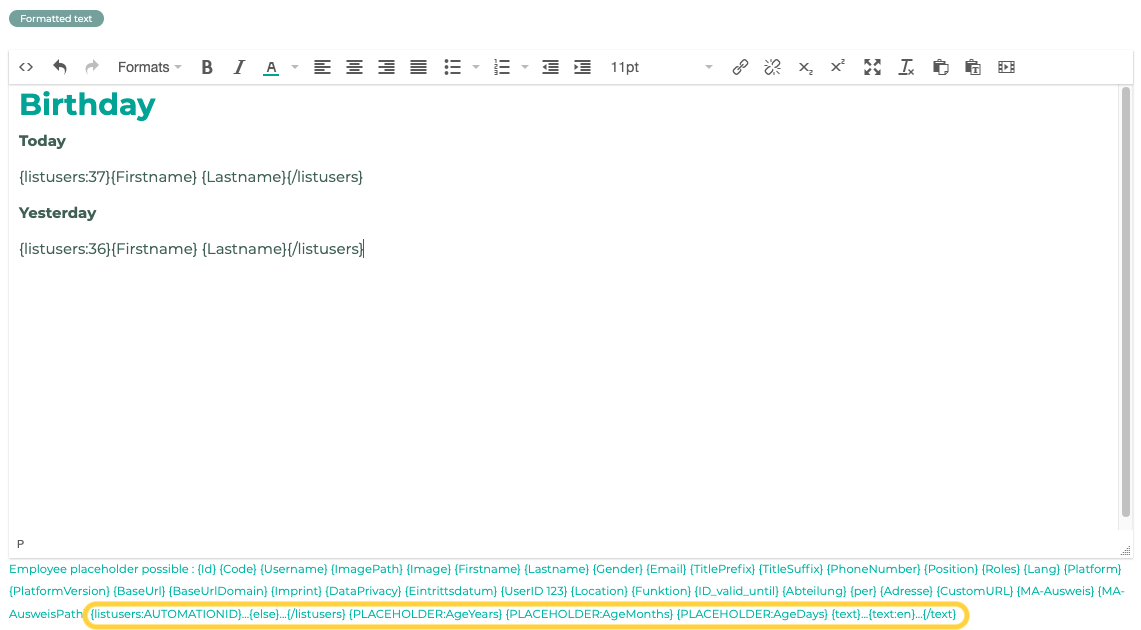1141x630 pixels.
Task: Click the {Imprint} placeholder
Action: coord(297,591)
